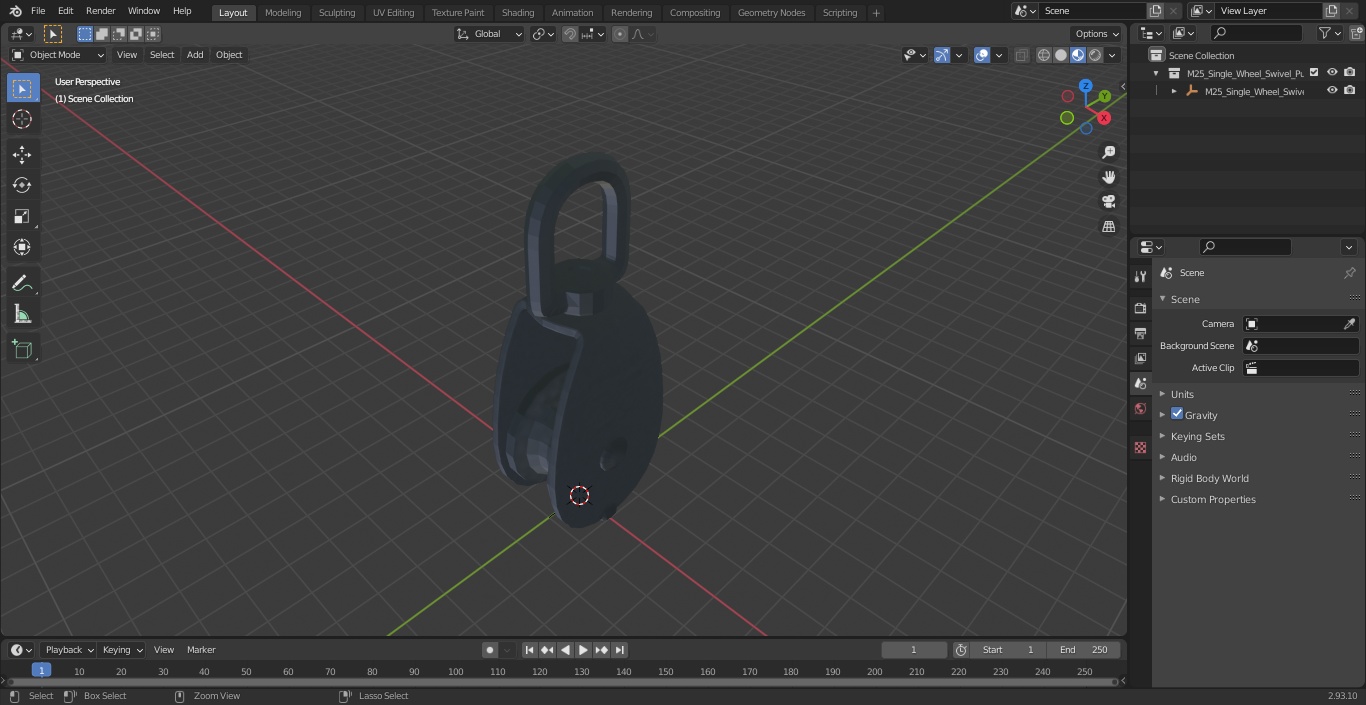The height and width of the screenshot is (705, 1366).
Task: Open the Render properties tab
Action: point(1140,308)
